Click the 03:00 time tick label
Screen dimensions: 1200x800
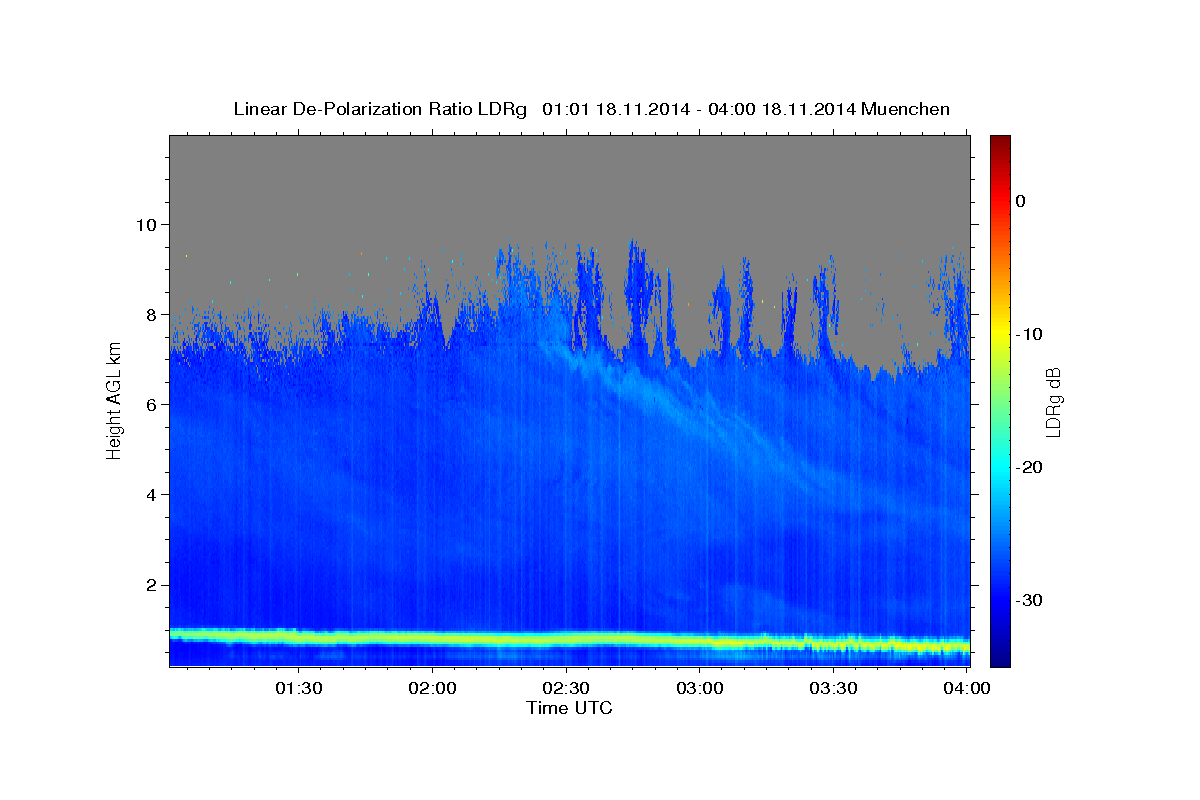[x=700, y=689]
